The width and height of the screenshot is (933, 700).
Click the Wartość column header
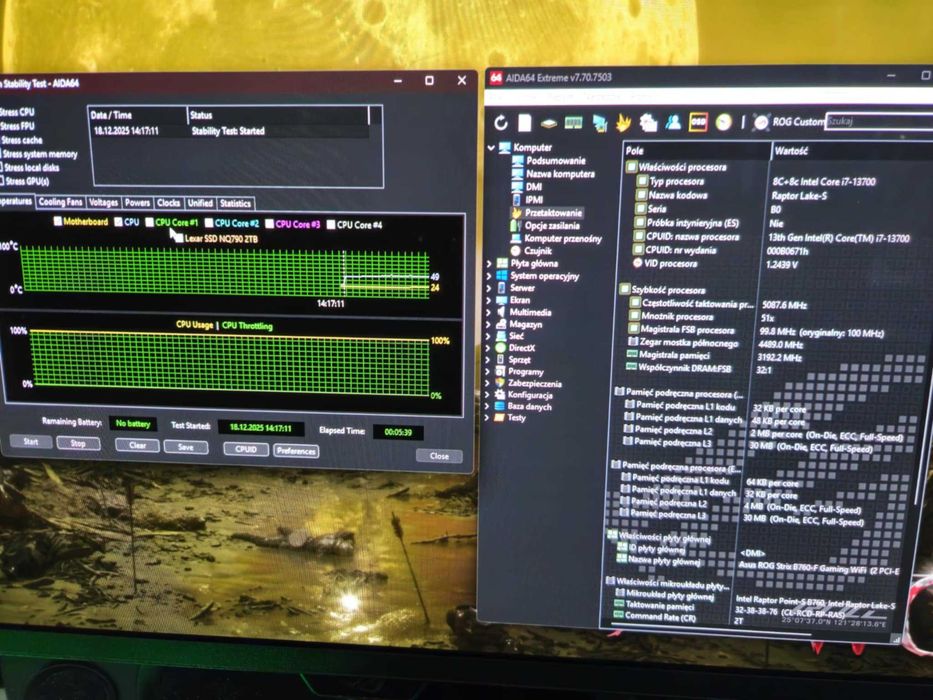click(x=852, y=151)
